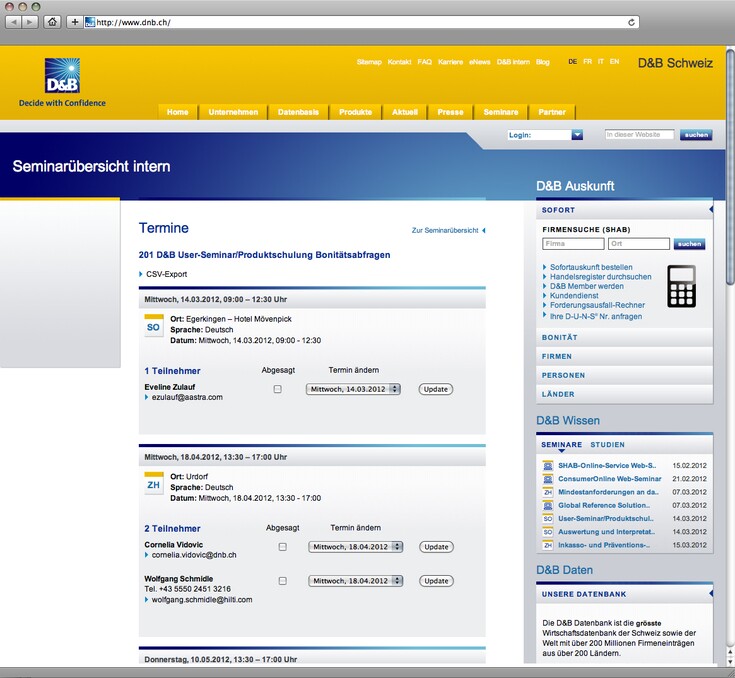Click Update button for Wolfgang Schmidle
Viewport: 735px width, 678px height.
[x=436, y=581]
